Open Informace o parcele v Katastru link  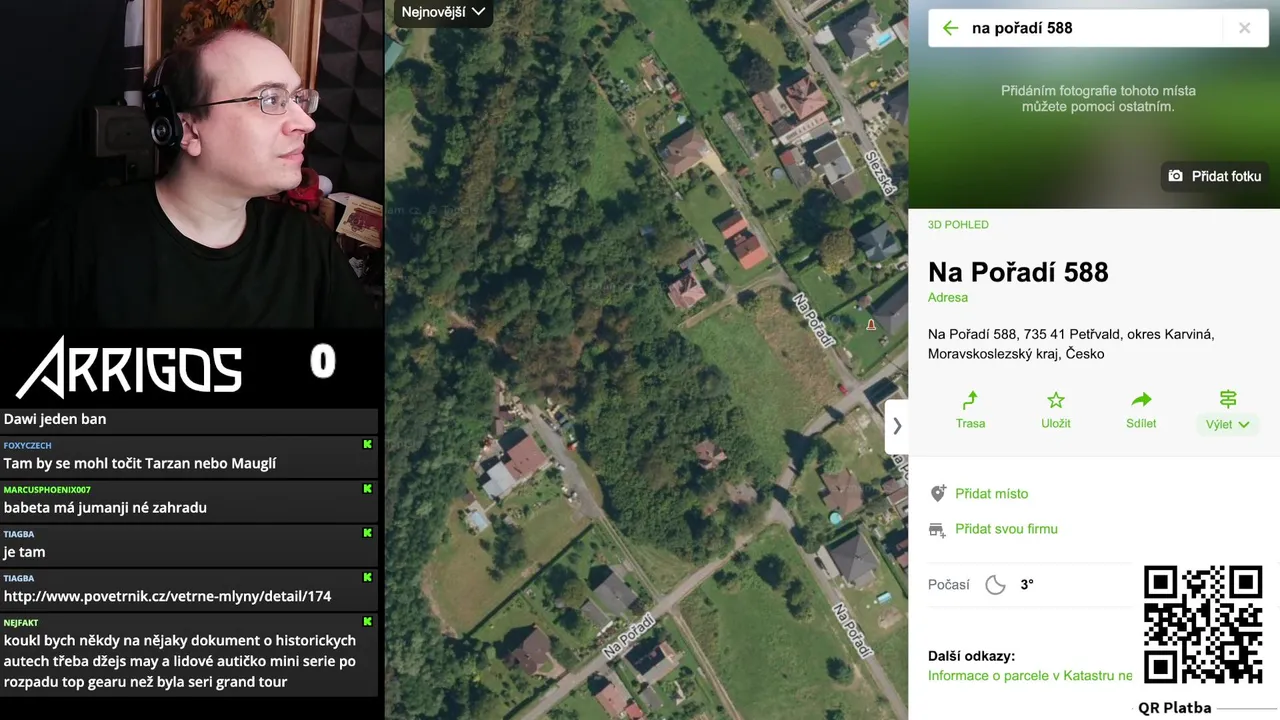pos(1030,676)
